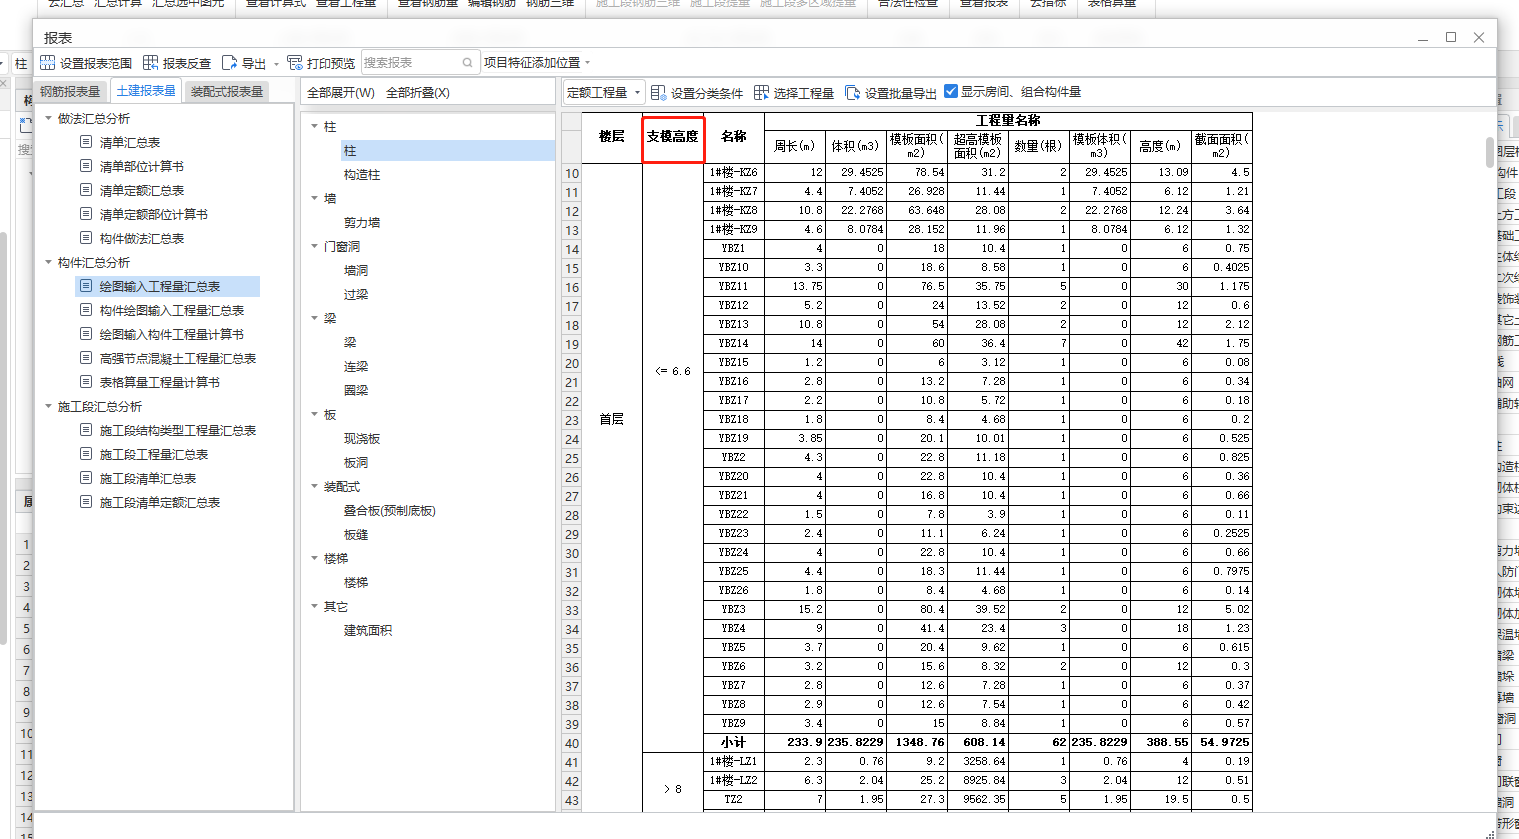The width and height of the screenshot is (1519, 839).
Task: Click the 全部展开(W) button
Action: pos(341,92)
